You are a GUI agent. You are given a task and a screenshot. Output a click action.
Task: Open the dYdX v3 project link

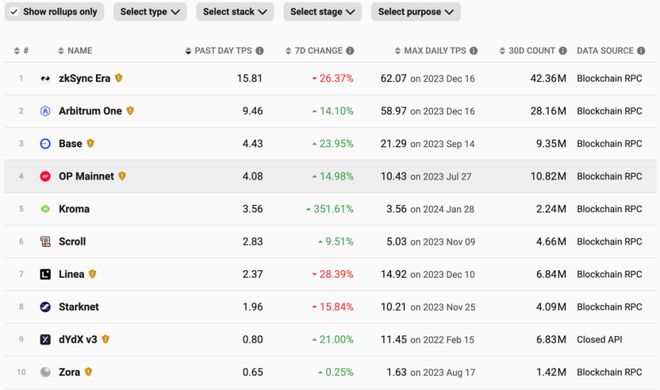coord(78,340)
